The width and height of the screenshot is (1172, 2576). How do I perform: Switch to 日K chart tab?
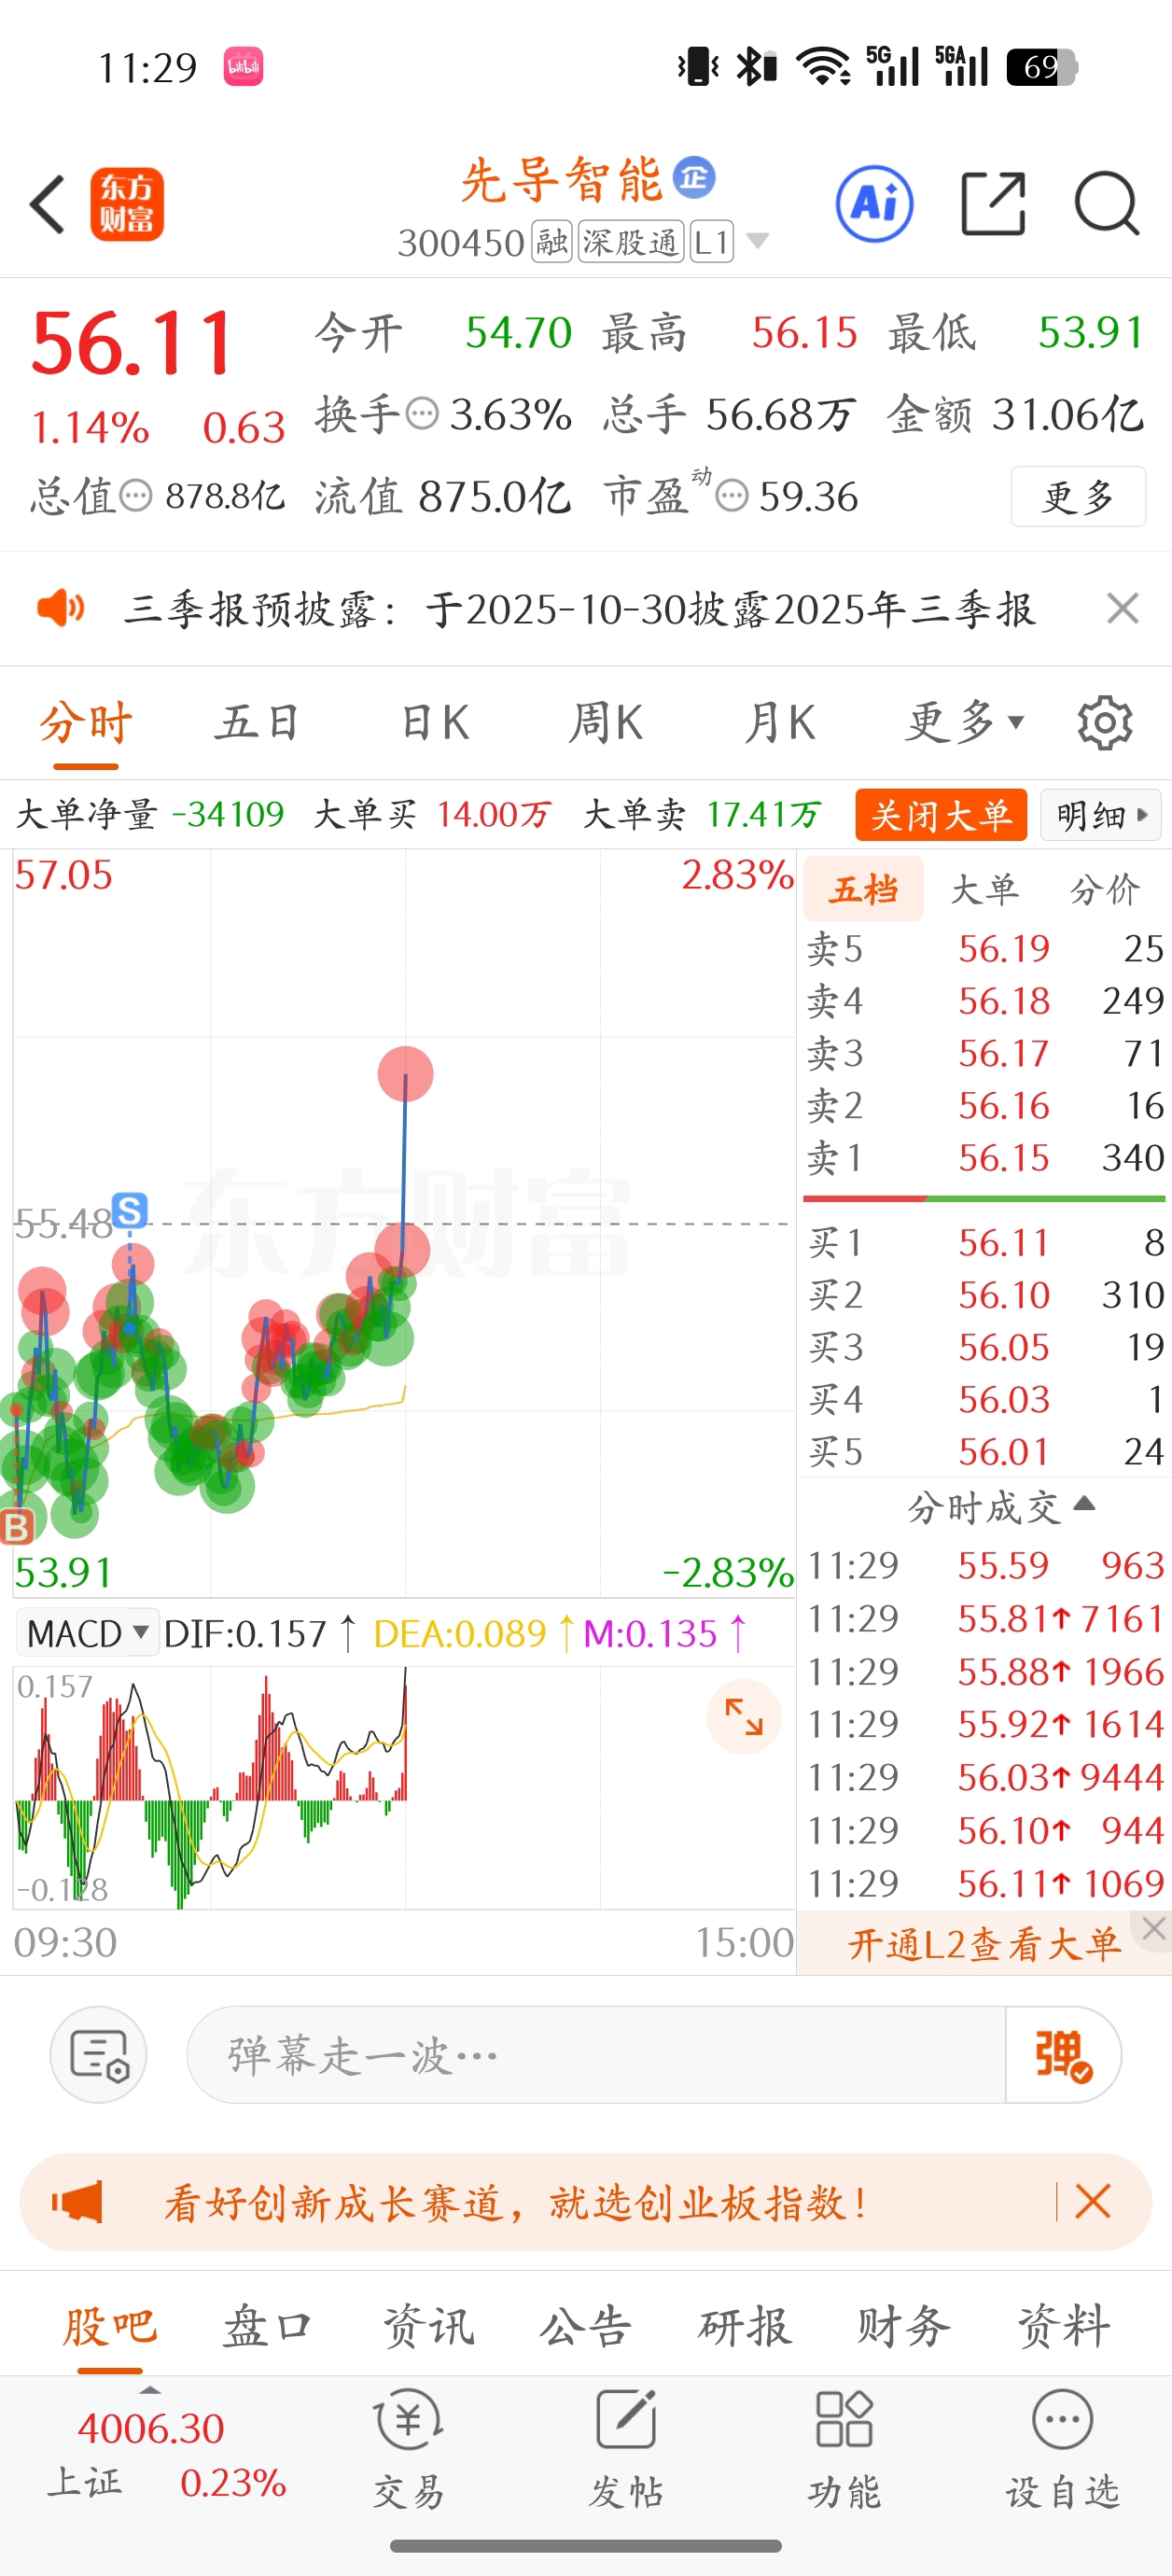click(x=435, y=722)
